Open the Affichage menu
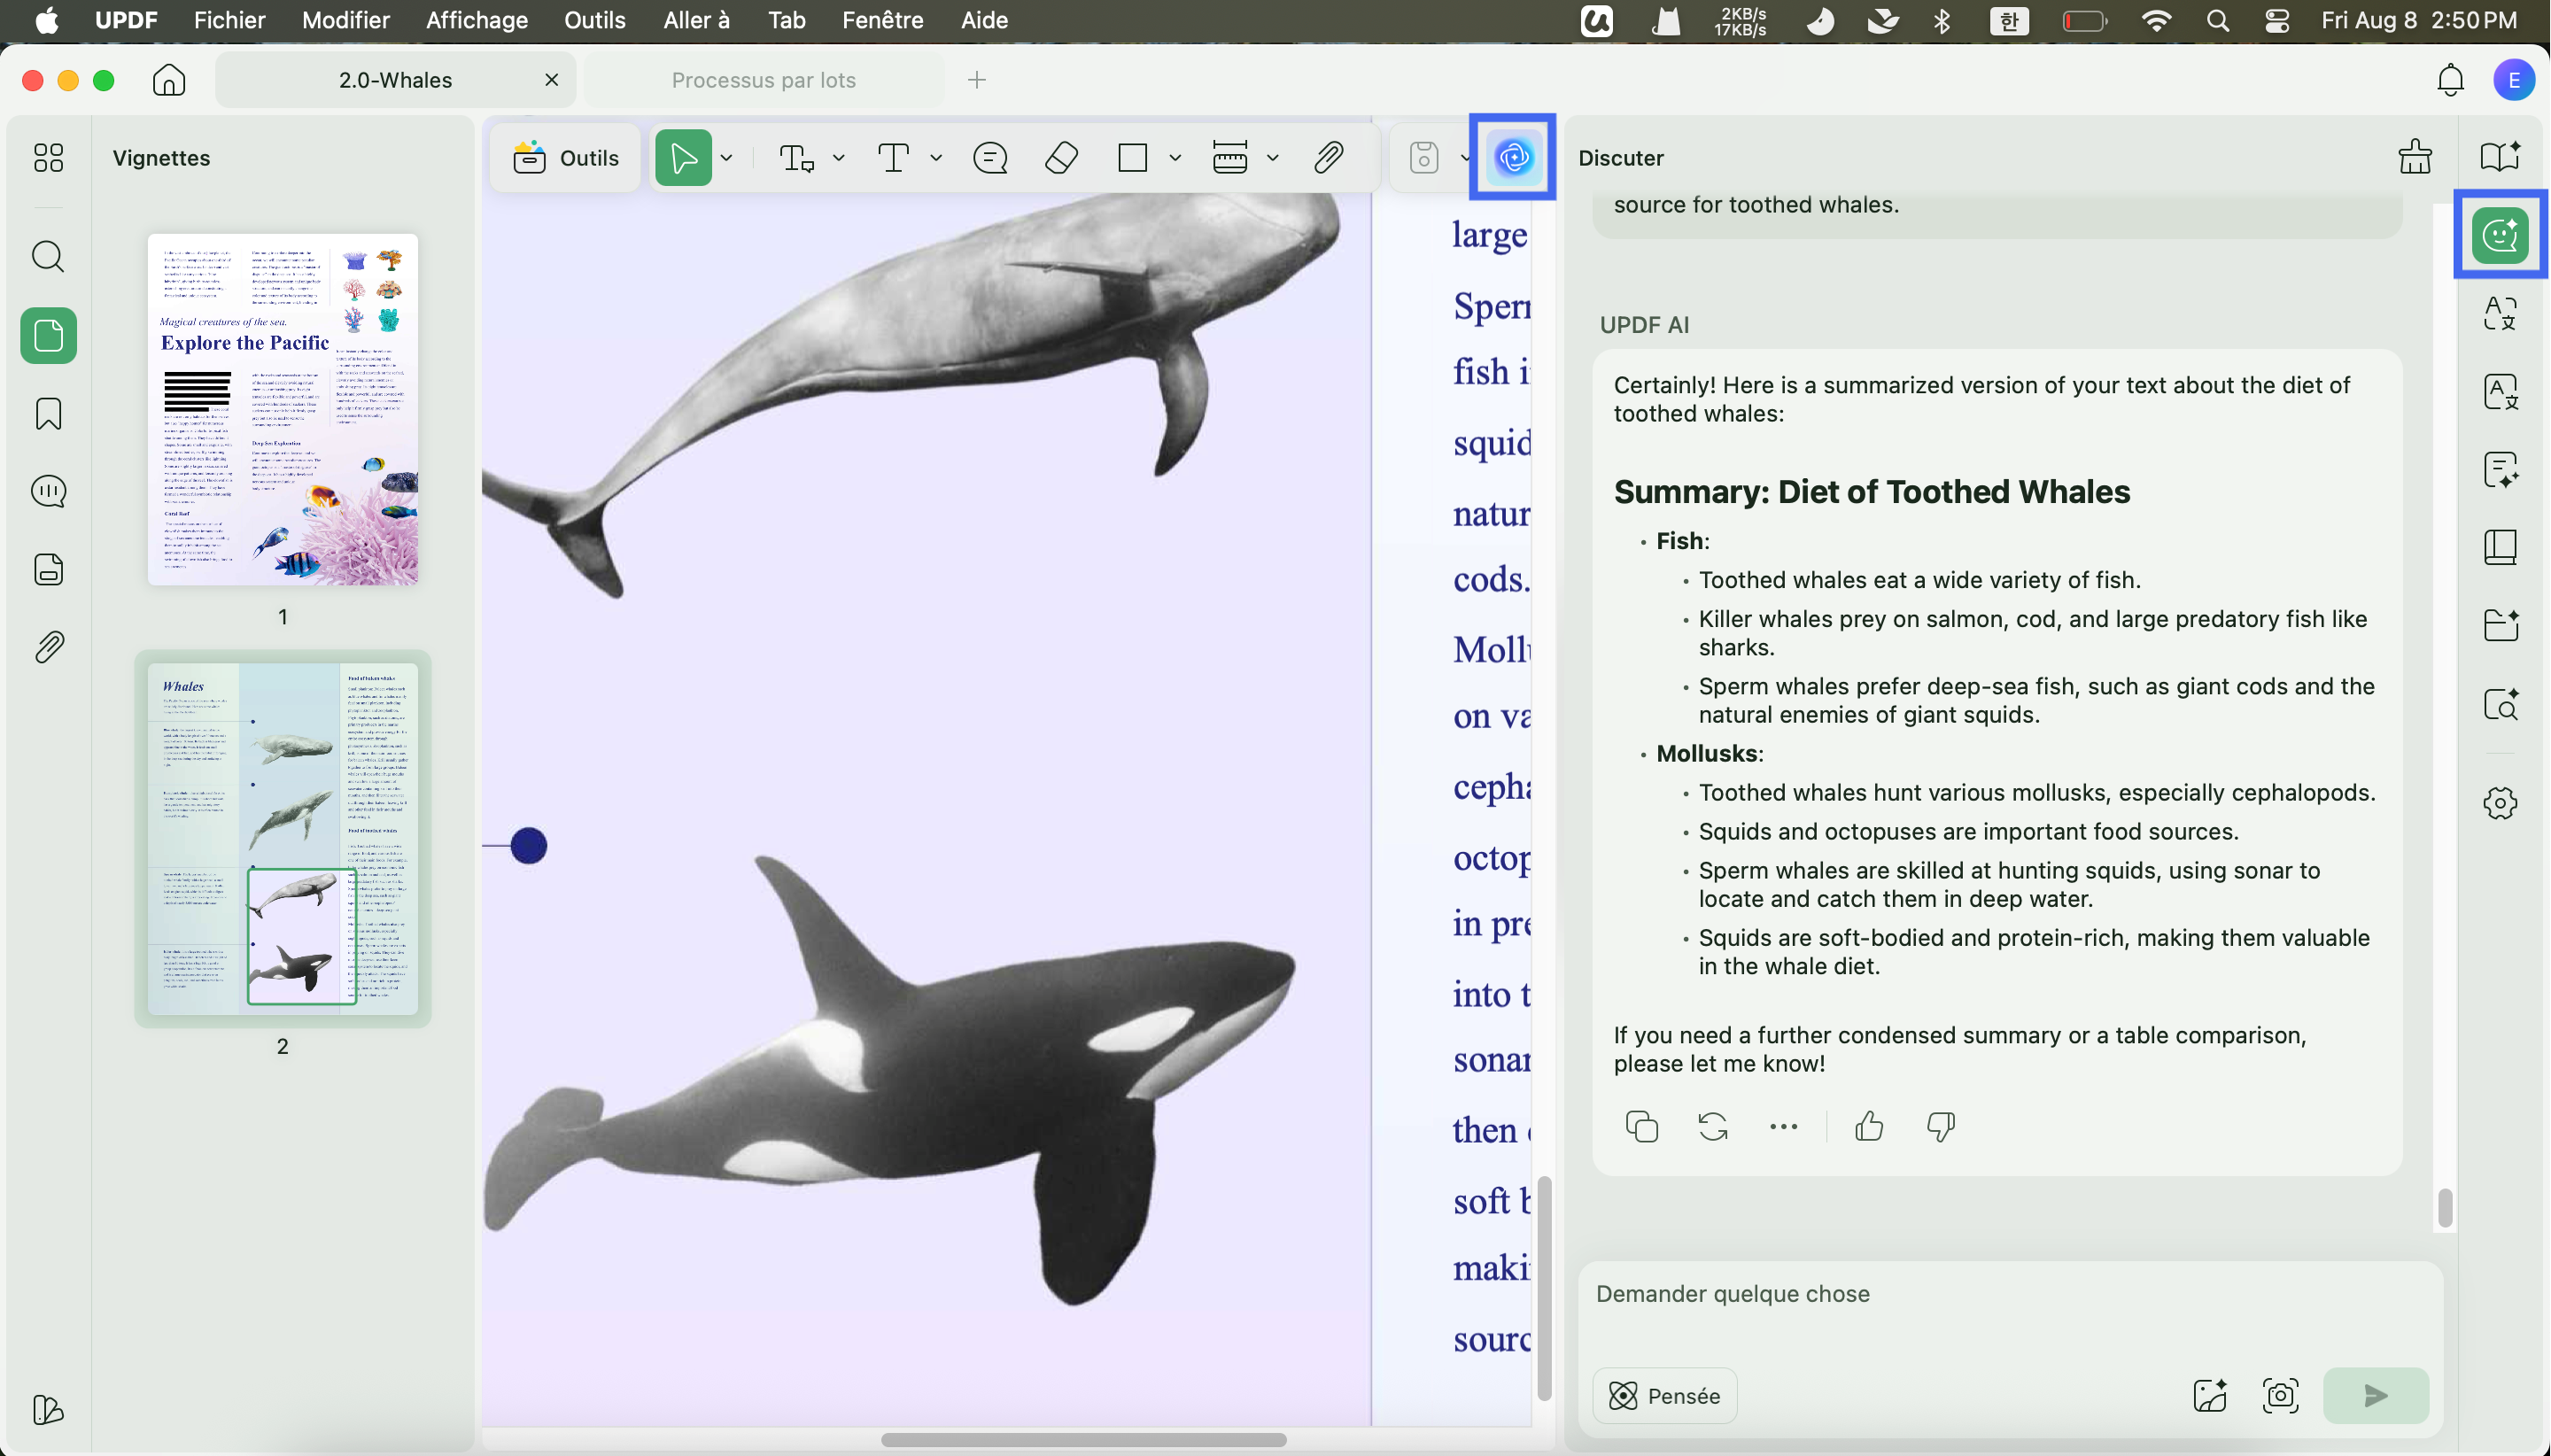This screenshot has height=1456, width=2551. coord(476,20)
